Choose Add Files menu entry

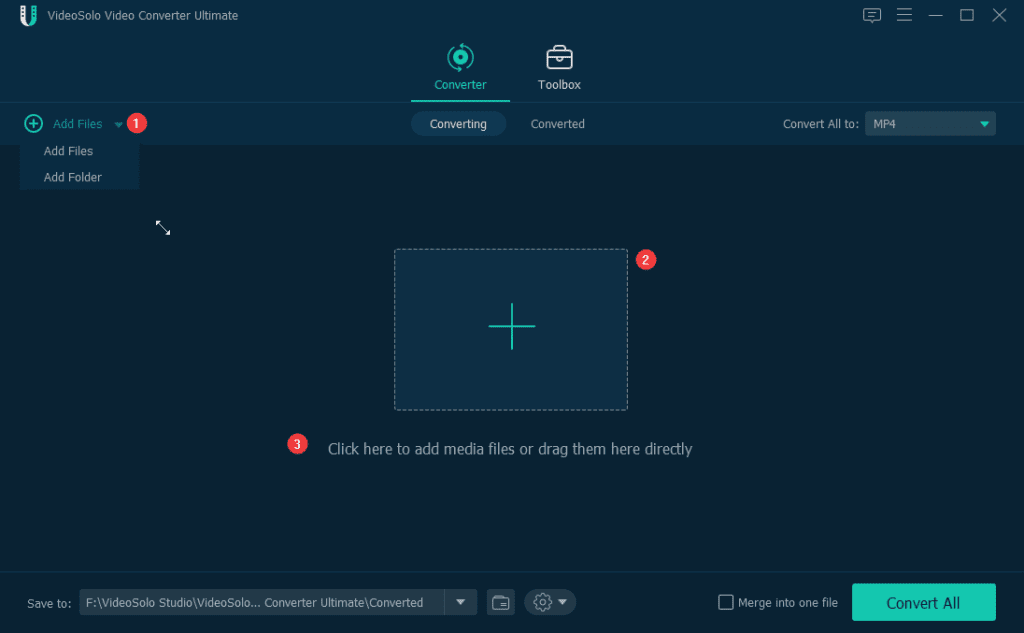[x=68, y=151]
